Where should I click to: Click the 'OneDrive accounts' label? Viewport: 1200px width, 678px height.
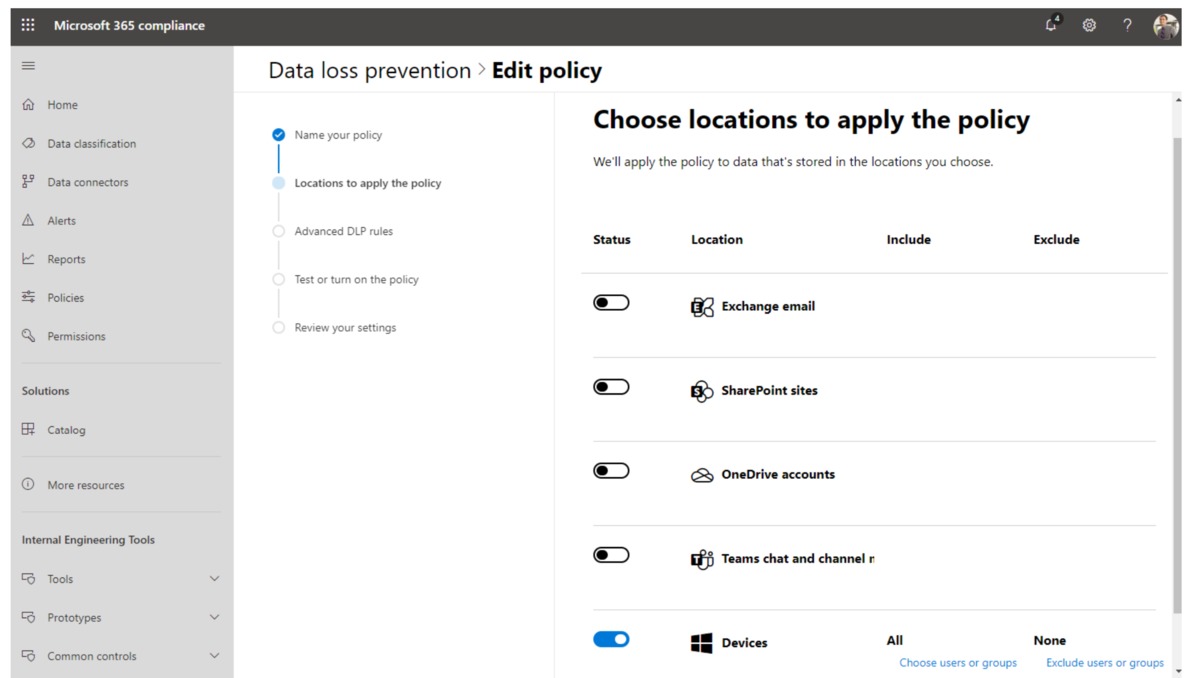[778, 475]
